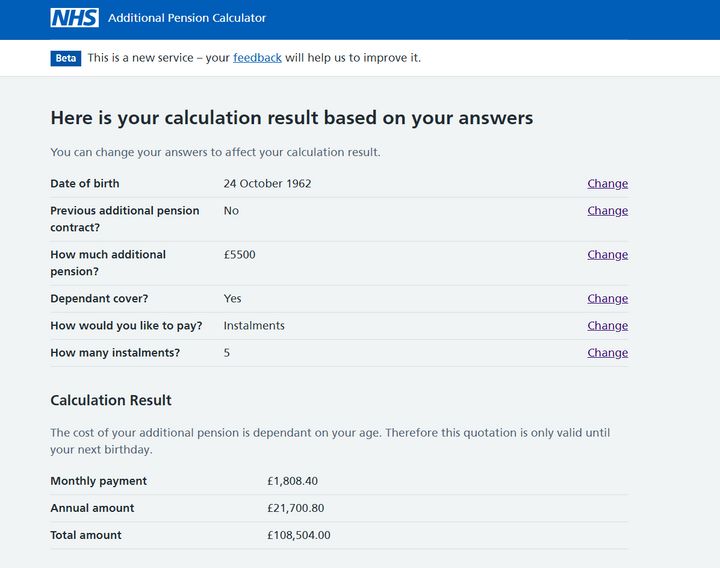Viewport: 720px width, 568px height.
Task: Change the Dependant cover answer
Action: pyautogui.click(x=607, y=299)
